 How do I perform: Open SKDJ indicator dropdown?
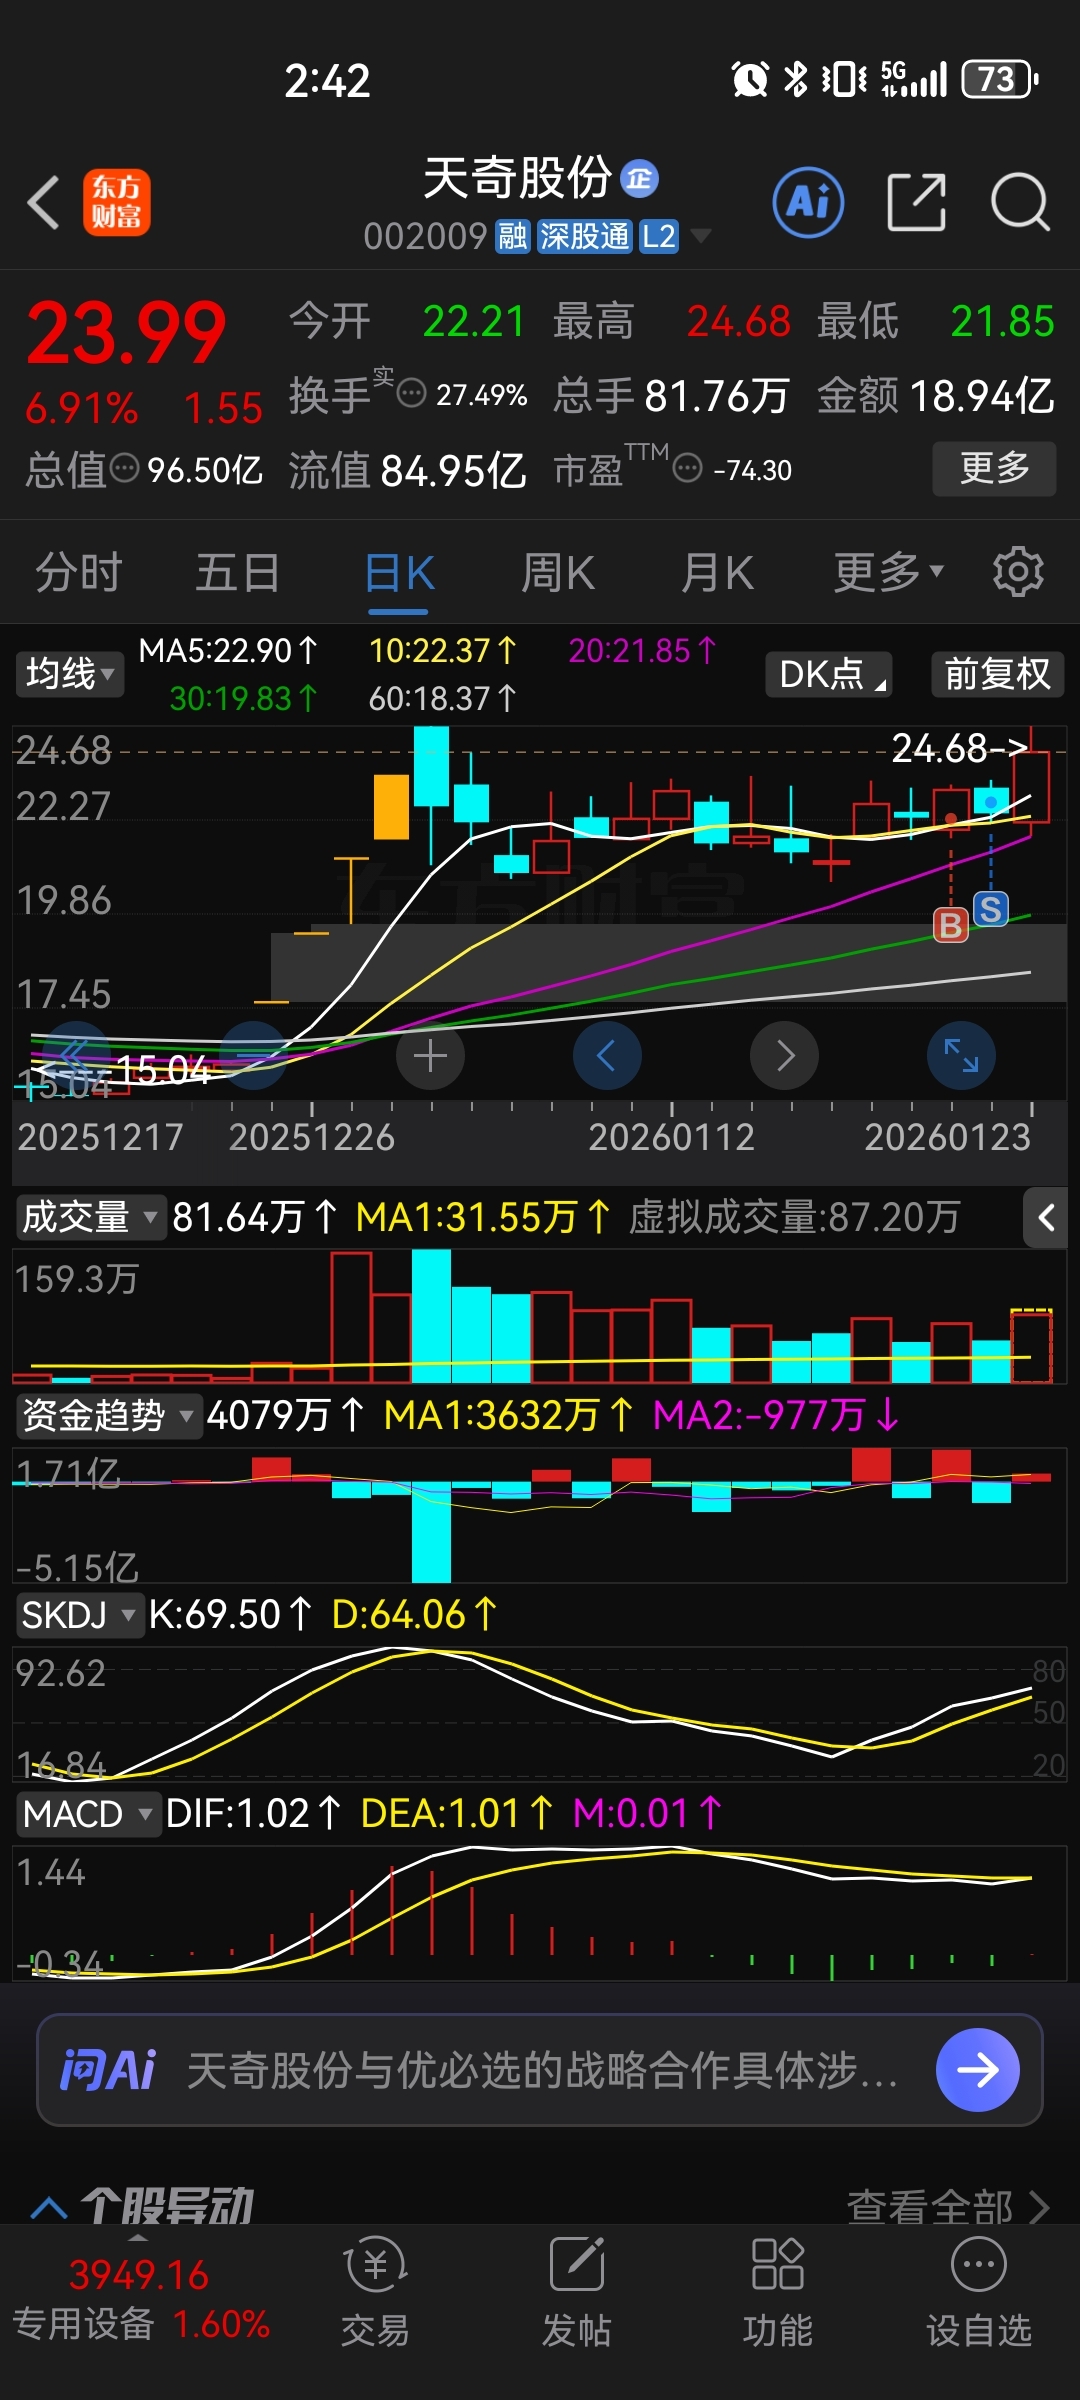[80, 1614]
